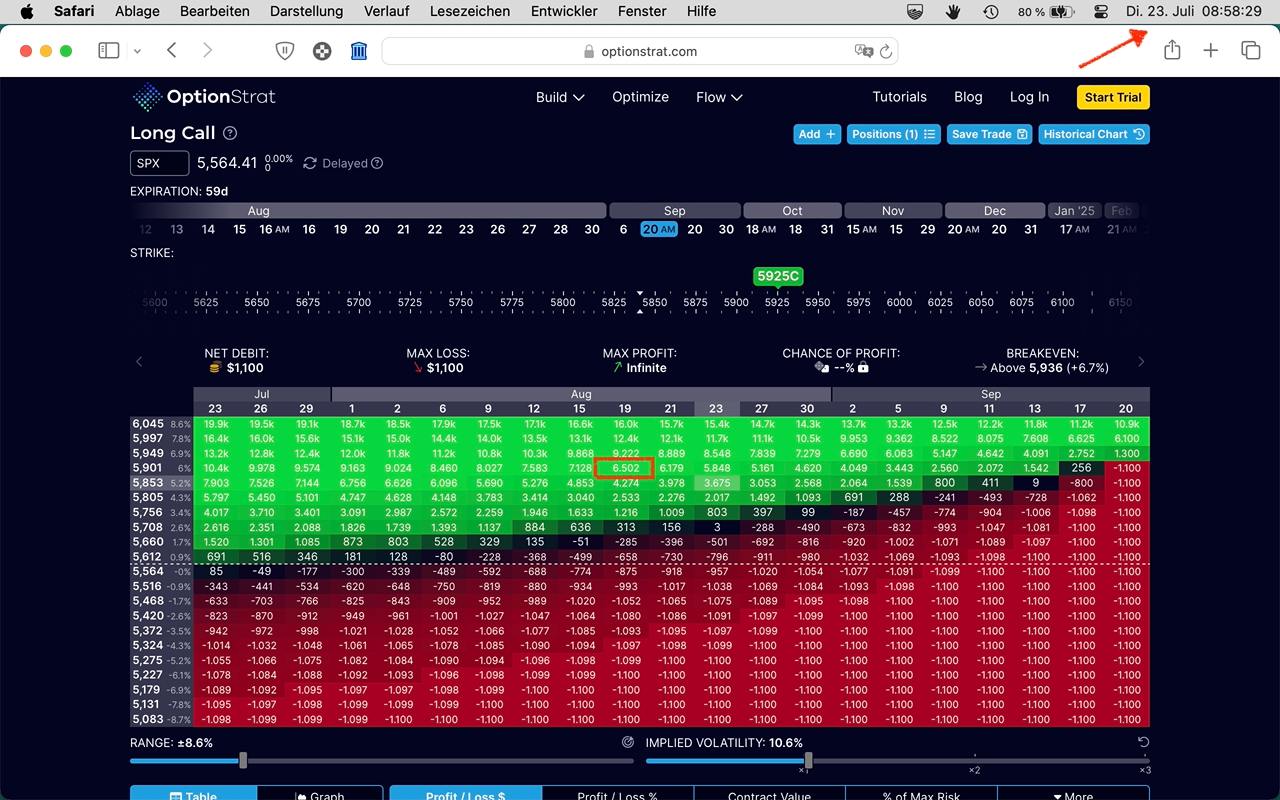
Task: Expand the Flow dropdown menu
Action: pyautogui.click(x=719, y=97)
